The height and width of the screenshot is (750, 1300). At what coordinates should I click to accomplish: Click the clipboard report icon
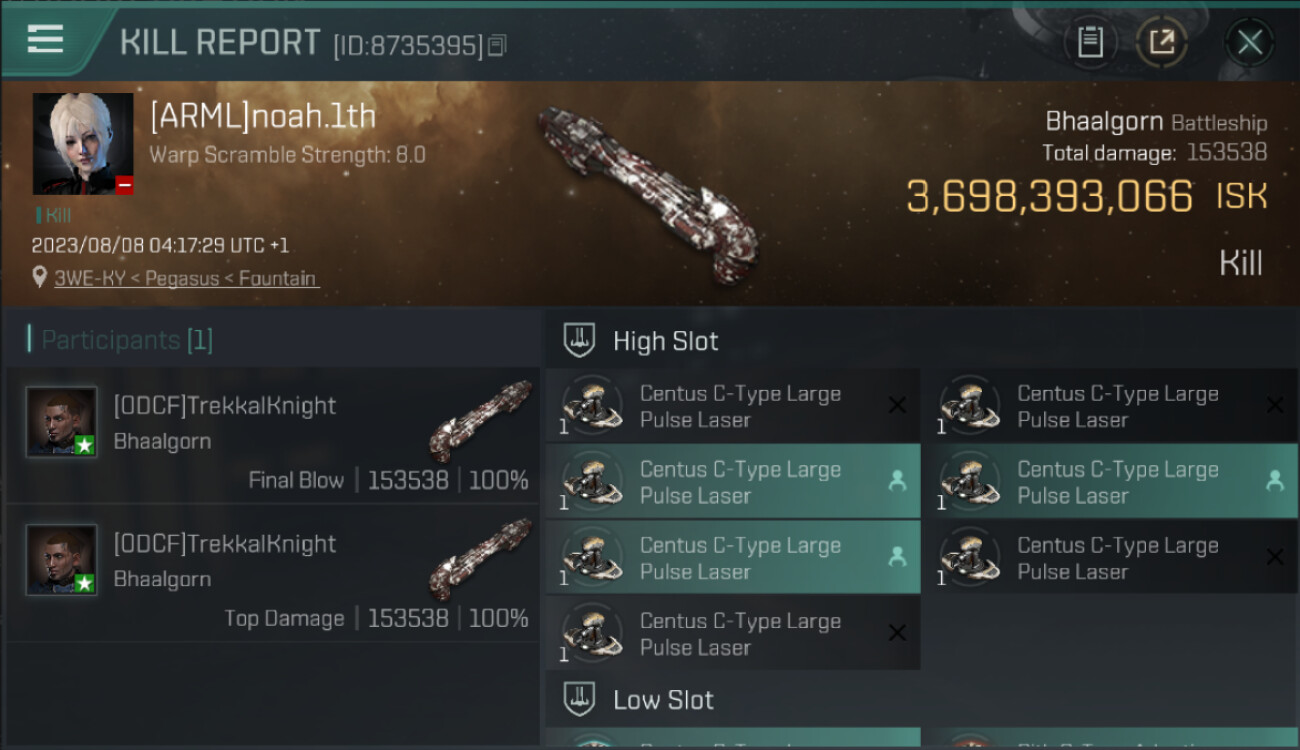pos(1090,42)
